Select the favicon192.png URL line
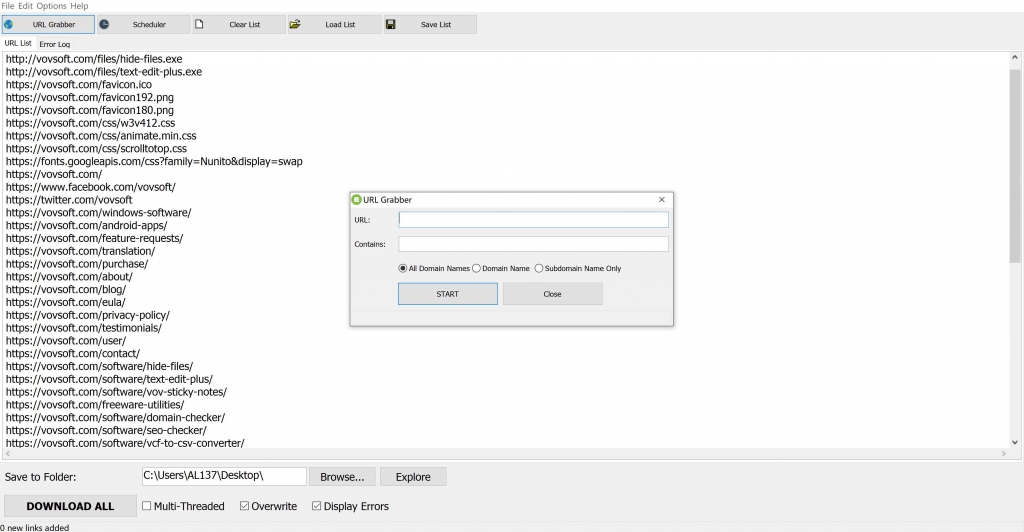1024x532 pixels. tap(89, 97)
